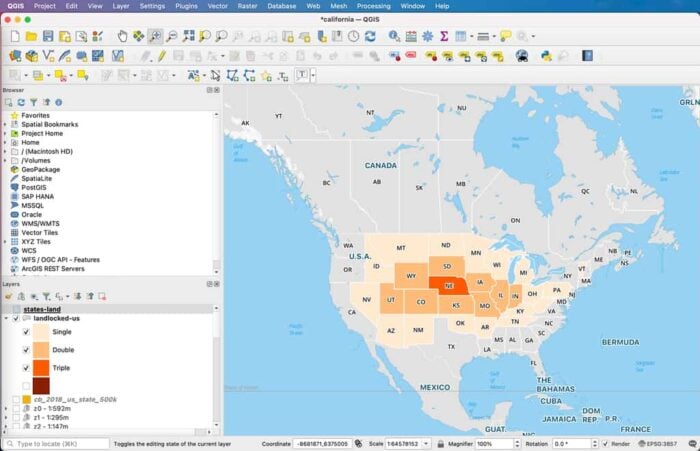Create a new project with New icon
The image size is (700, 451).
click(15, 36)
